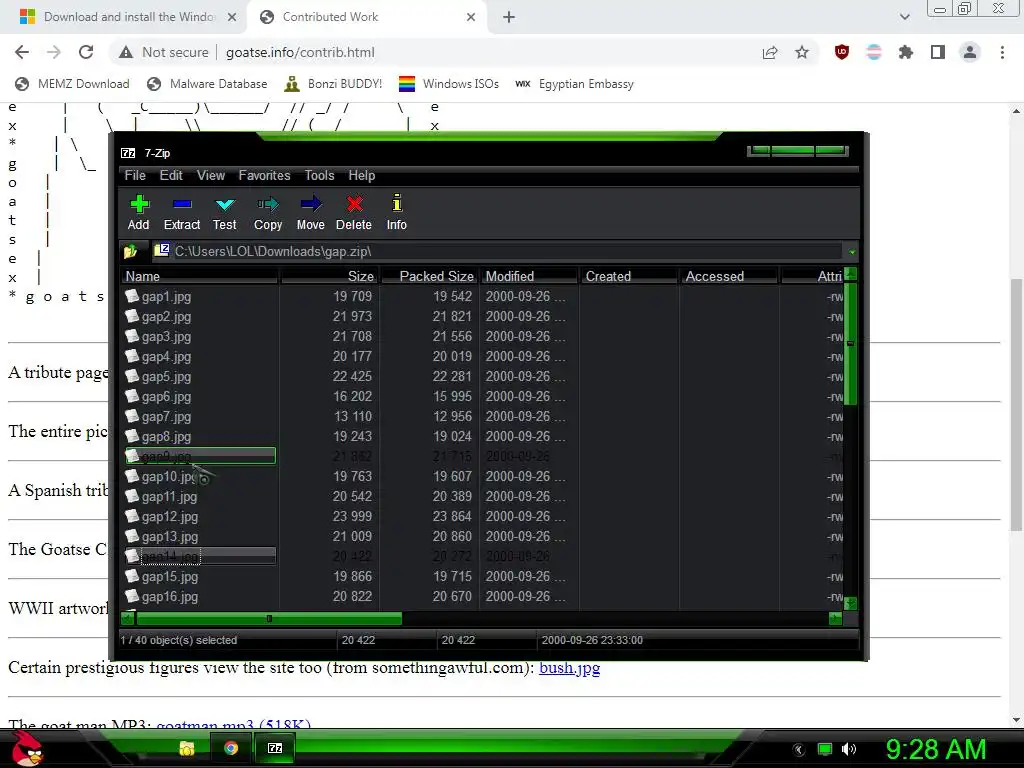
Task: Select file gap10.jpg
Action: (170, 477)
